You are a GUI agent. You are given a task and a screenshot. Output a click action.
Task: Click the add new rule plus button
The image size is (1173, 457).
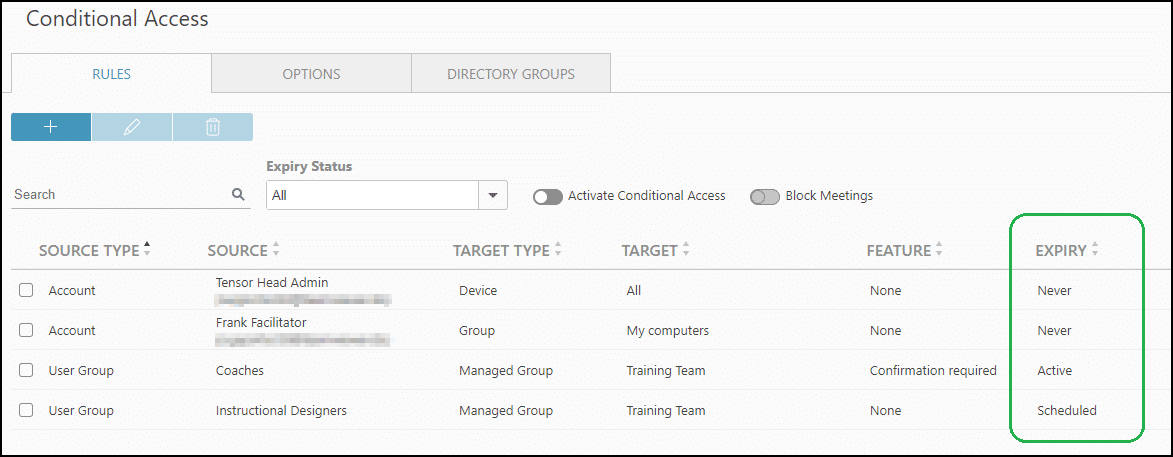tap(51, 127)
